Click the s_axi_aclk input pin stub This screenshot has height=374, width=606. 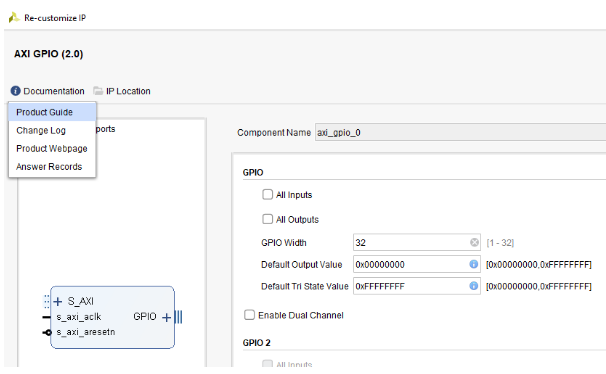(x=46, y=317)
